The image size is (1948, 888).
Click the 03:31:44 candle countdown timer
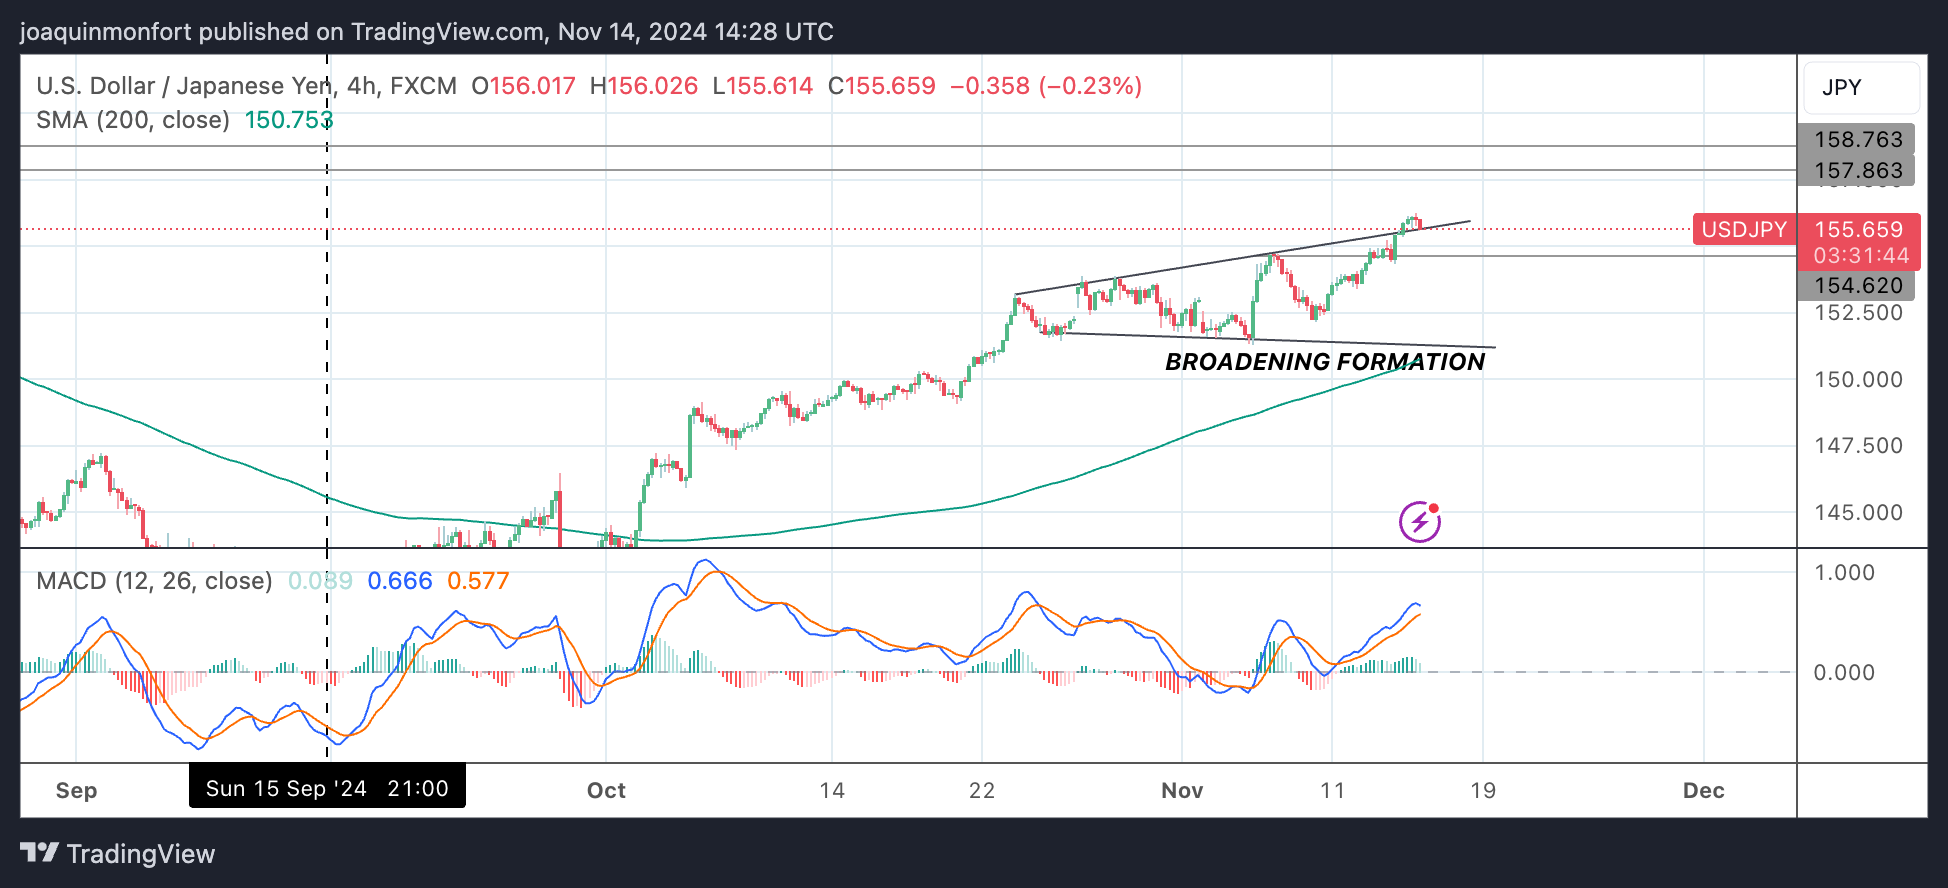[1860, 256]
